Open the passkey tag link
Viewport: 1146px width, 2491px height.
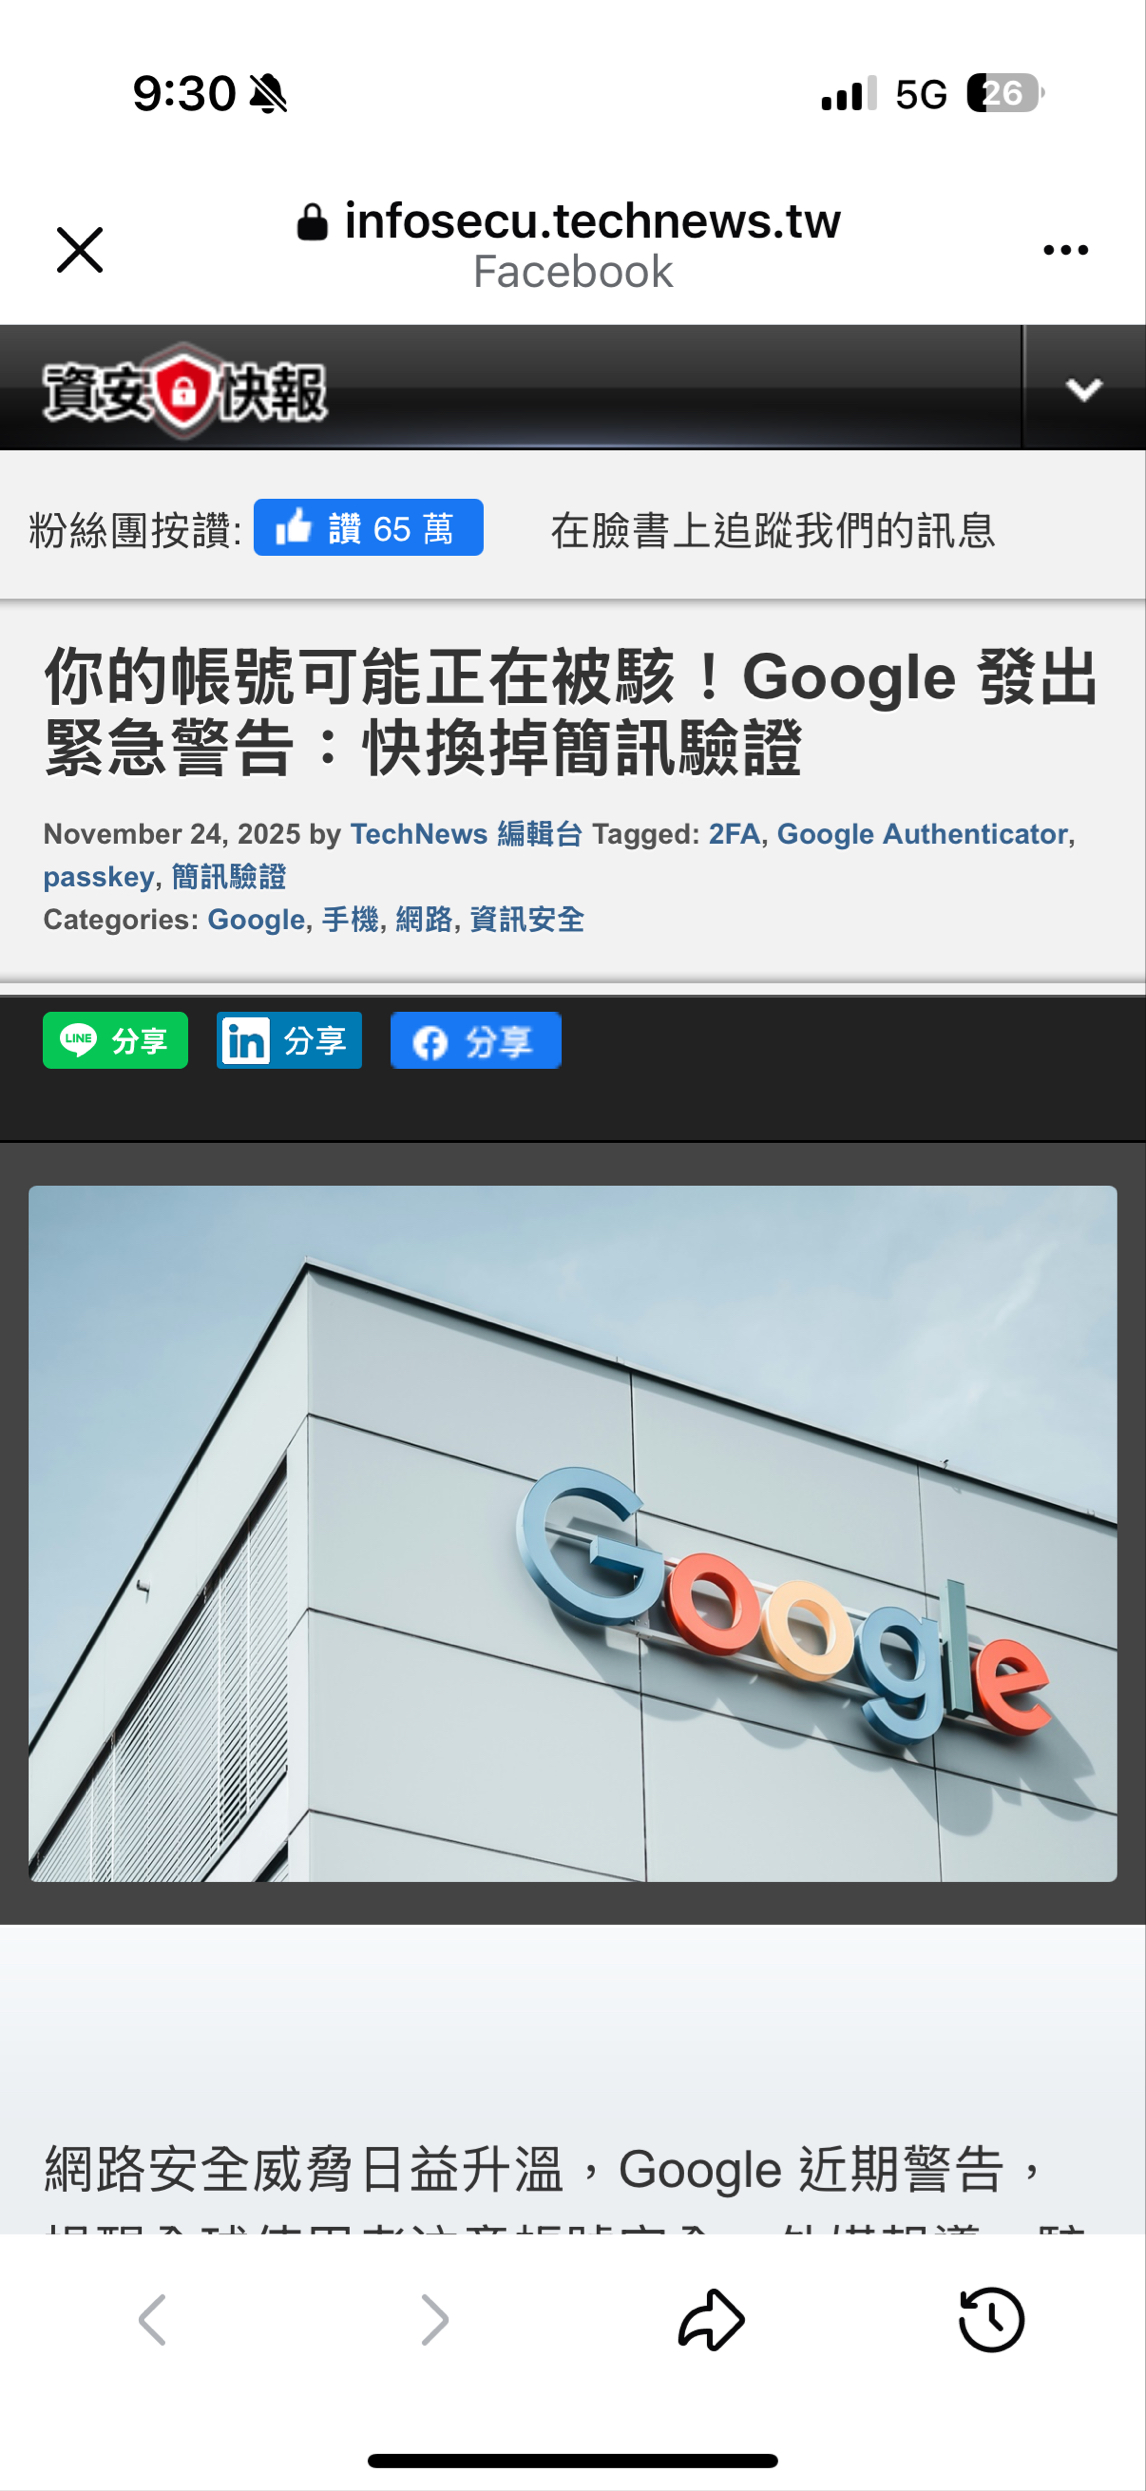pyautogui.click(x=98, y=877)
